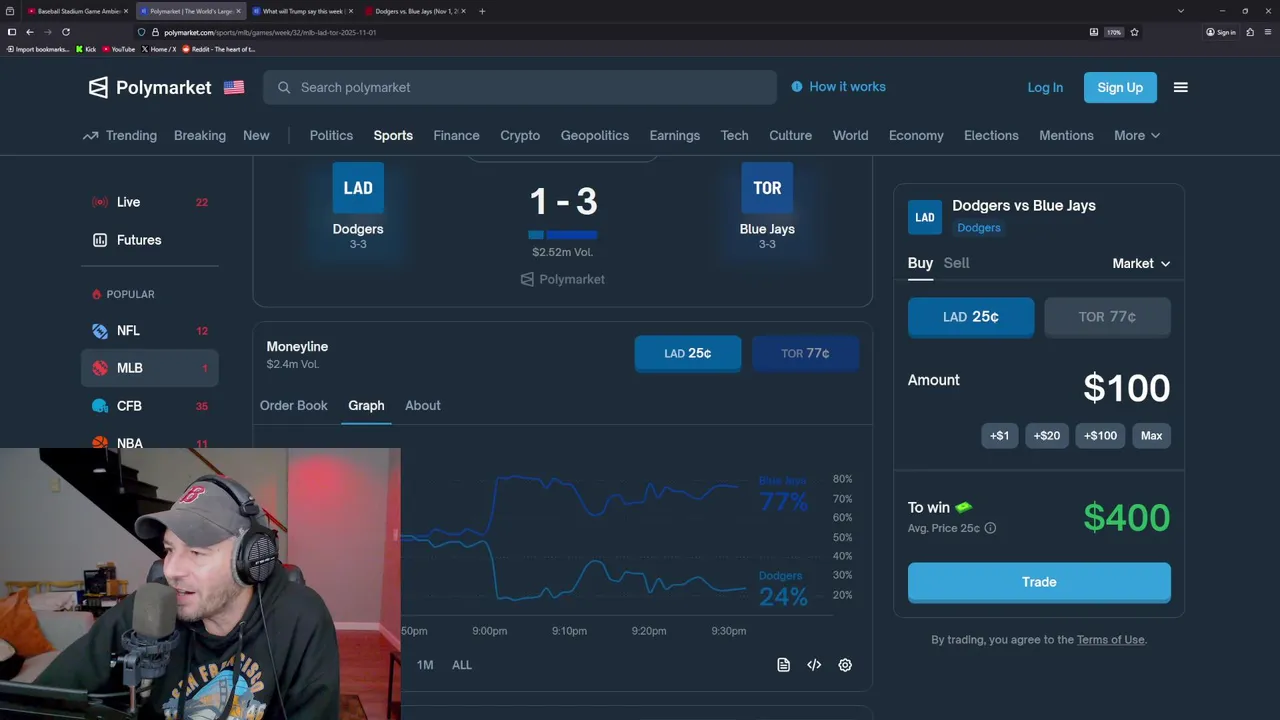
Task: Click the sidebar toggle in browser toolbar
Action: point(11,32)
